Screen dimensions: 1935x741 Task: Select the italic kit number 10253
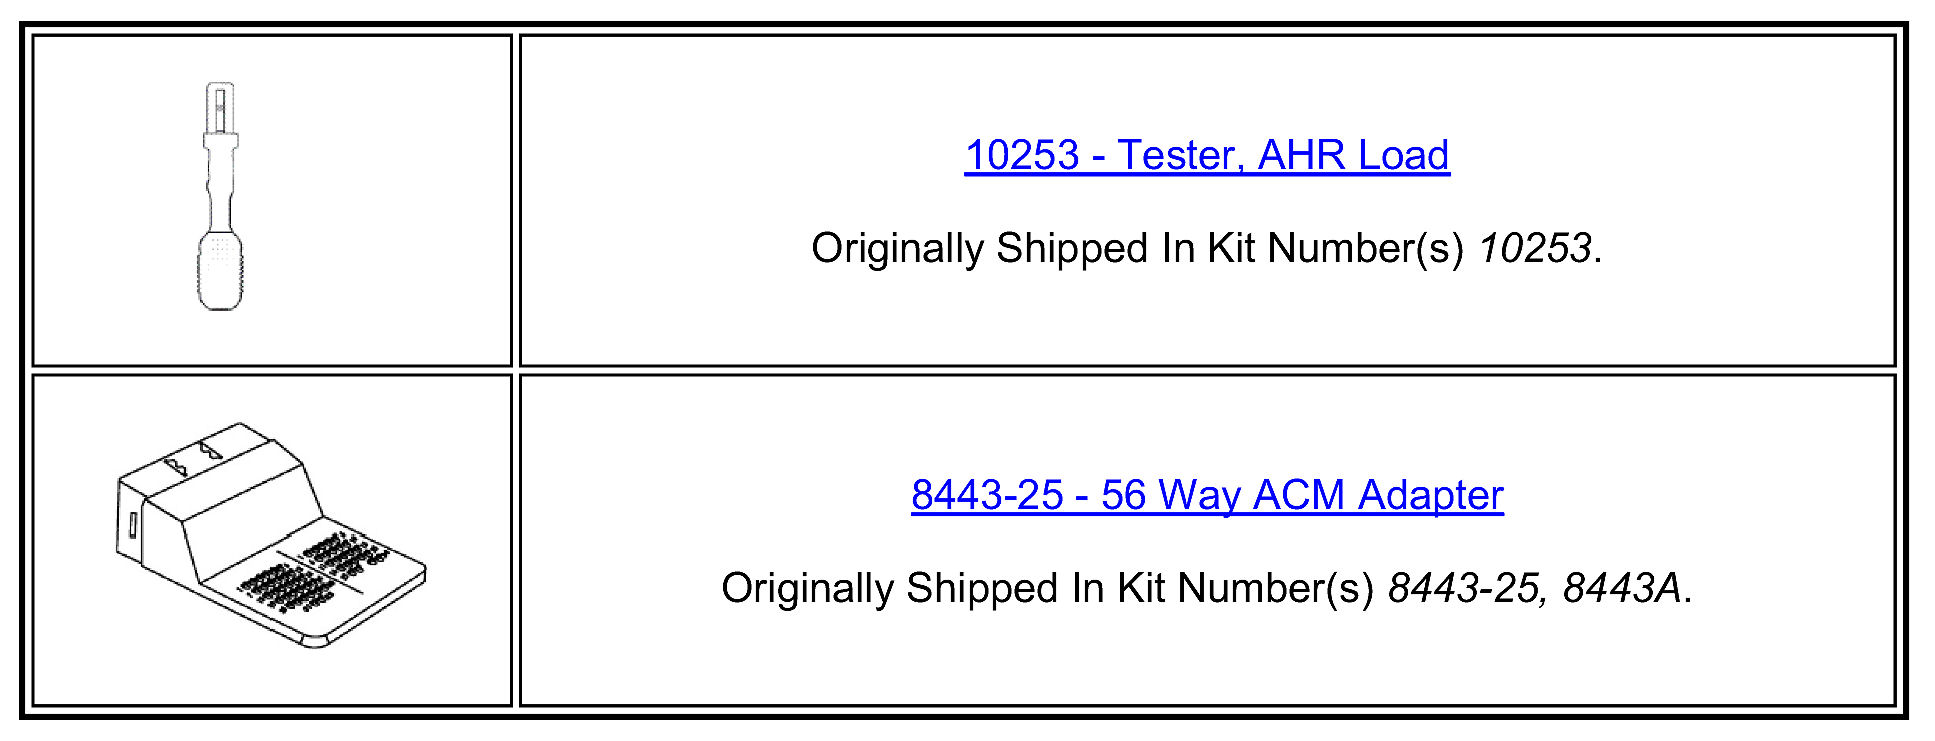[1535, 248]
